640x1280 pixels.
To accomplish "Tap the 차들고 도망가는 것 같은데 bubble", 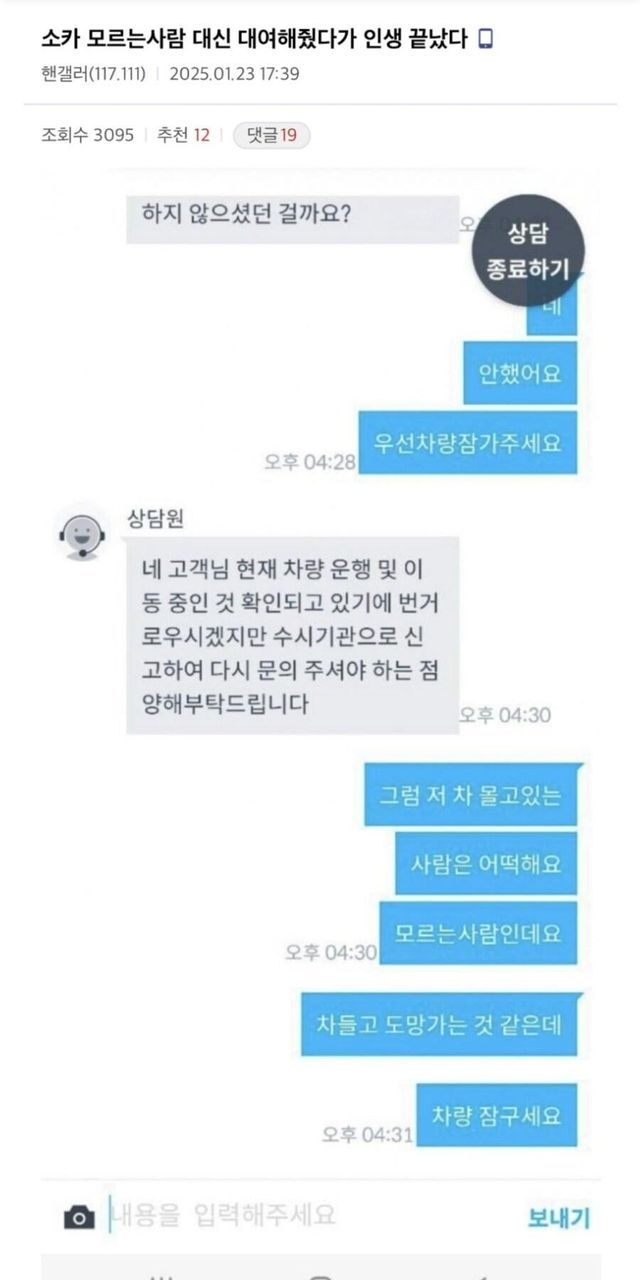I will [x=441, y=1024].
